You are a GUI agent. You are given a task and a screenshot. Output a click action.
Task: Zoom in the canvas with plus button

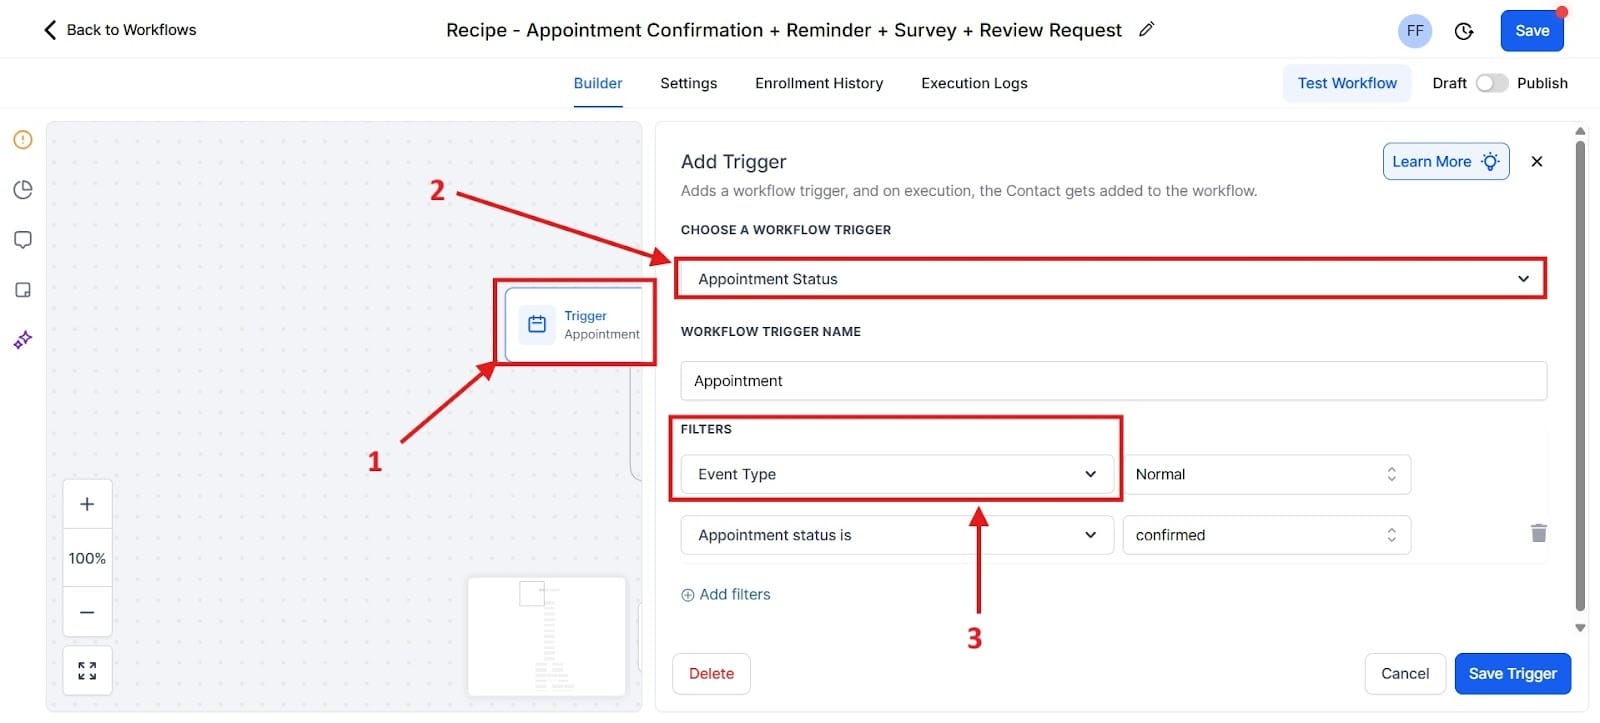point(87,504)
